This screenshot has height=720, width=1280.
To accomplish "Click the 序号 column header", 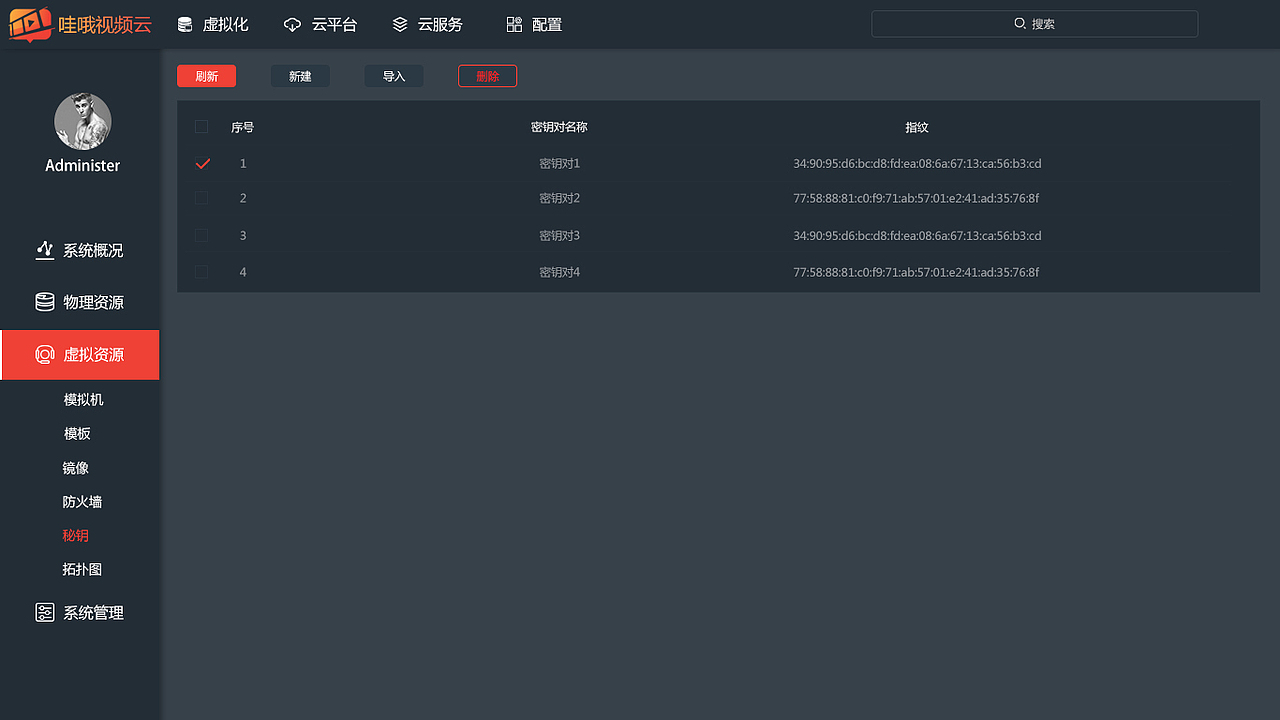I will (x=243, y=127).
